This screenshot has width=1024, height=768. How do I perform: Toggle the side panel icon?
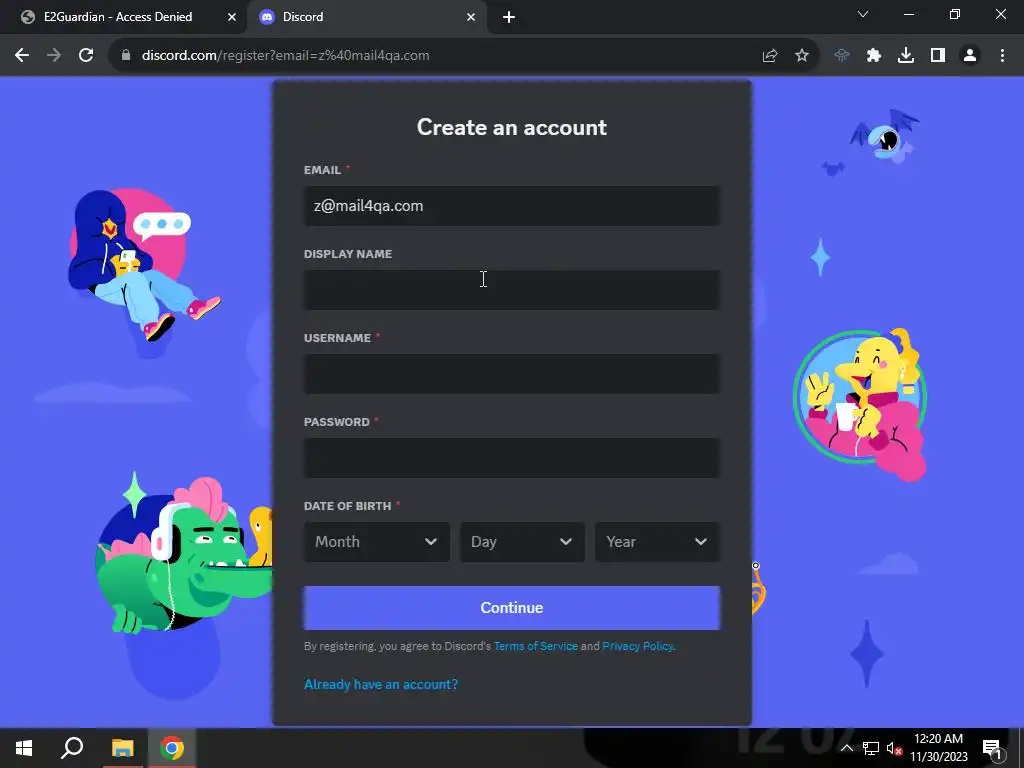(x=938, y=56)
